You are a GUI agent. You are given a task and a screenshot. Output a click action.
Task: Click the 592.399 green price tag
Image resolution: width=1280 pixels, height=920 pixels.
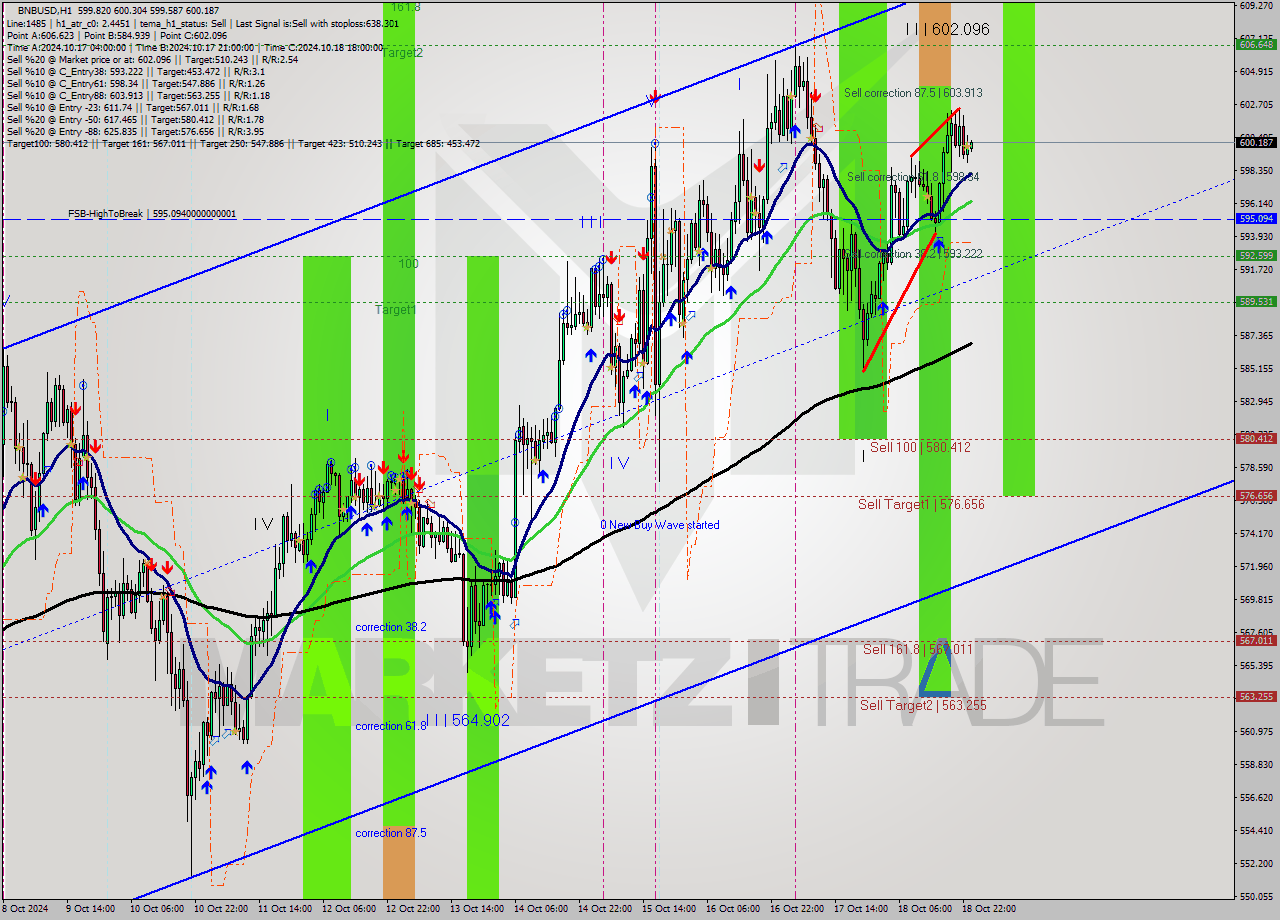[x=1256, y=256]
